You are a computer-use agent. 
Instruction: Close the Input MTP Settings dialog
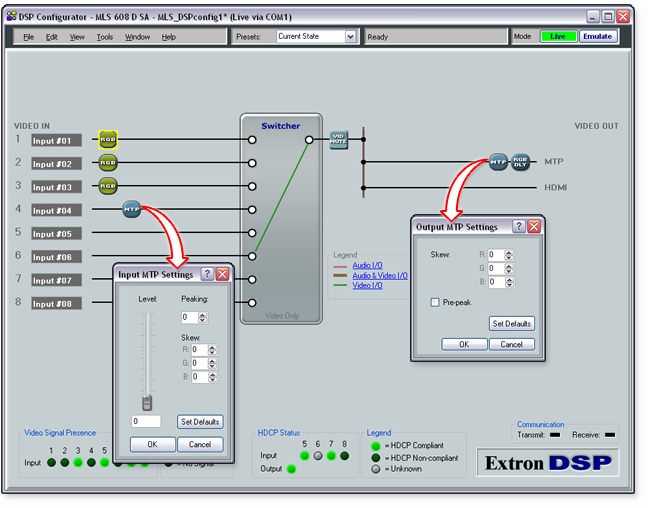[x=222, y=274]
